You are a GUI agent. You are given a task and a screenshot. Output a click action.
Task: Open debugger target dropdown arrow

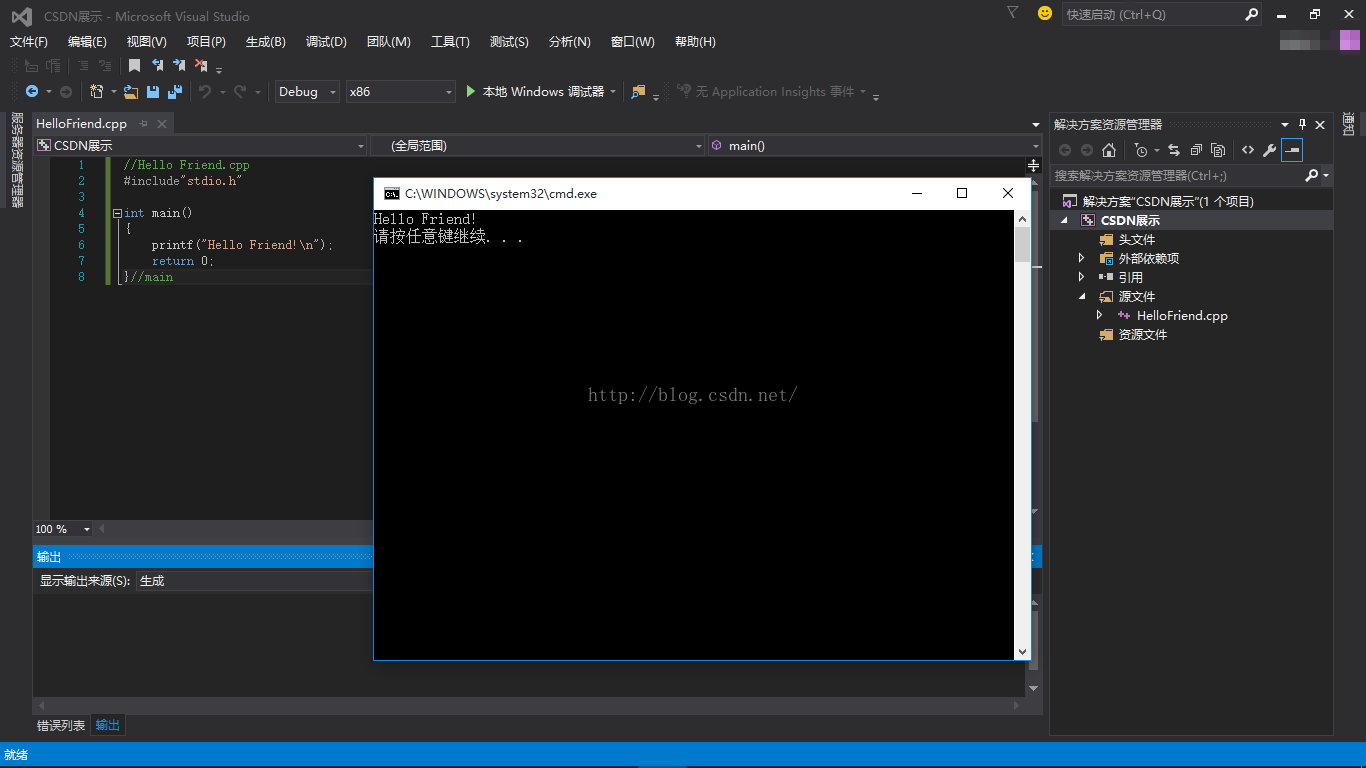pos(613,91)
